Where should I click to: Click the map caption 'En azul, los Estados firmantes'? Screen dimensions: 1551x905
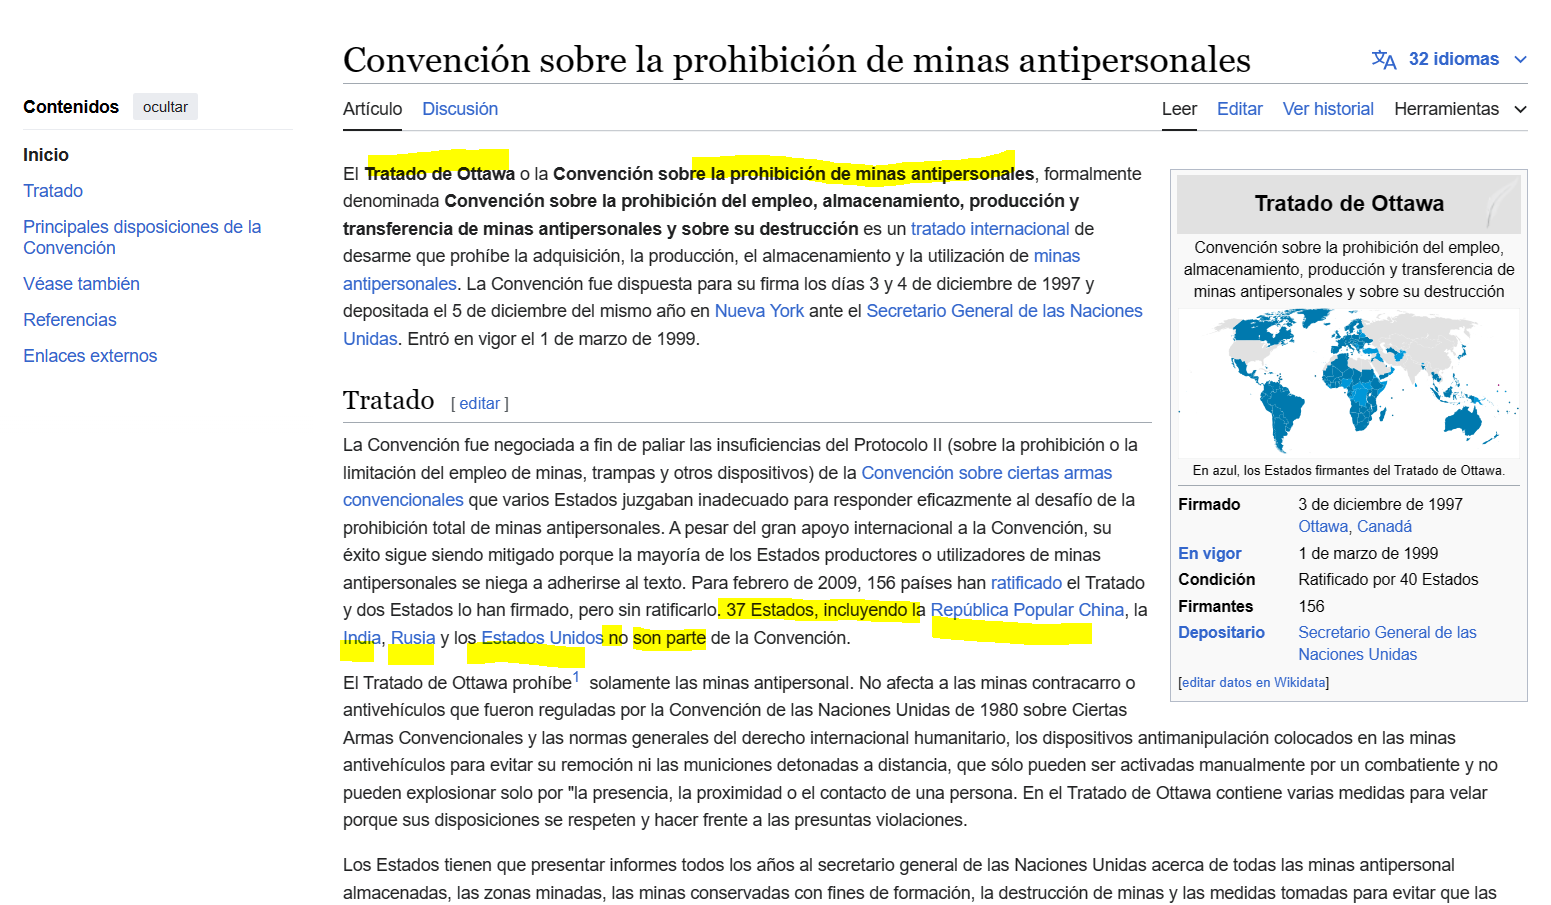click(x=1348, y=471)
